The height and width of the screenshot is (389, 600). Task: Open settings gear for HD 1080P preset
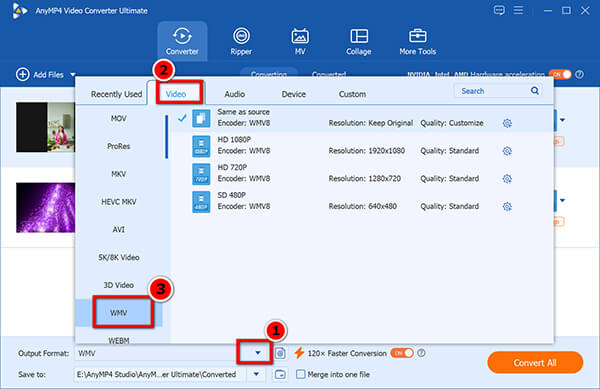click(x=507, y=151)
